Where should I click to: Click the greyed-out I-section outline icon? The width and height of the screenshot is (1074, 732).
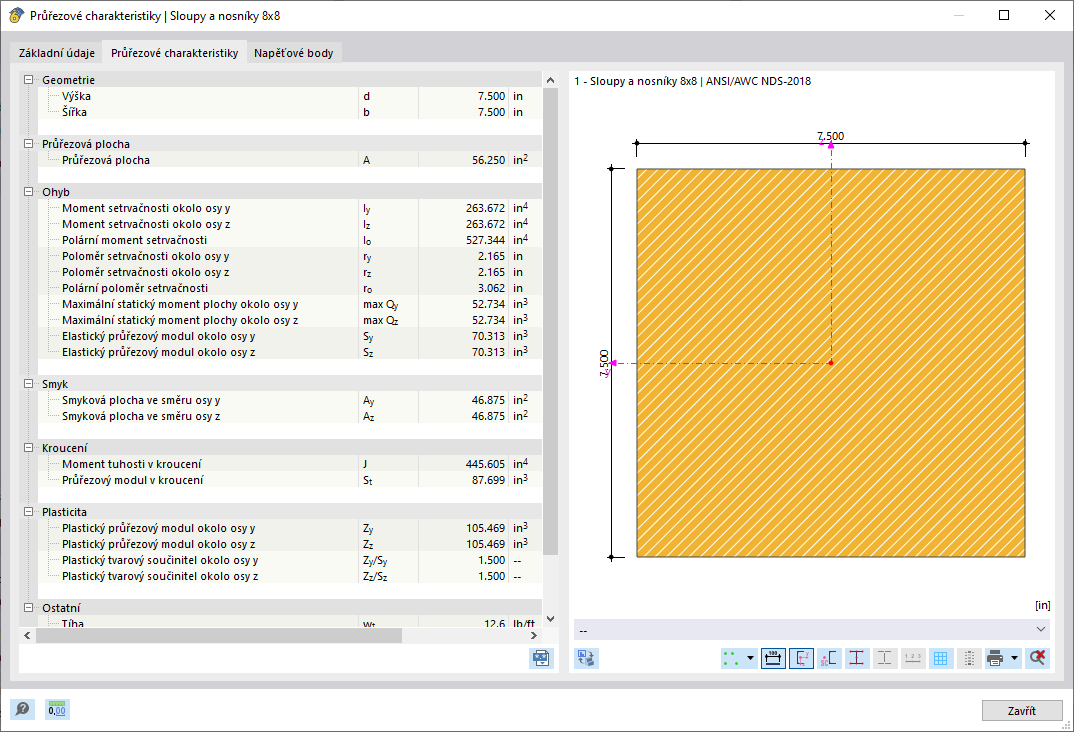(x=885, y=658)
